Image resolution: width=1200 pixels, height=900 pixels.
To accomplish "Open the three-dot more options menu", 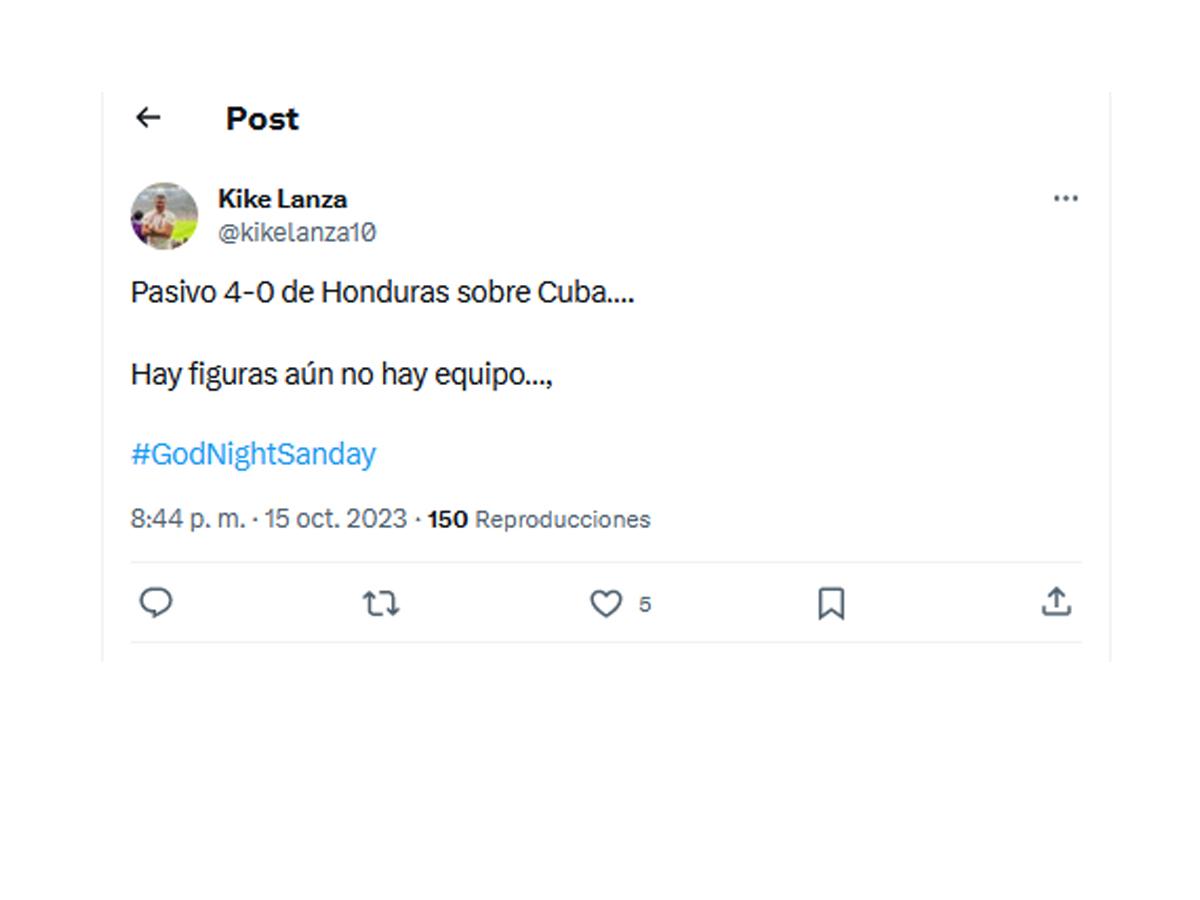I will click(1066, 198).
